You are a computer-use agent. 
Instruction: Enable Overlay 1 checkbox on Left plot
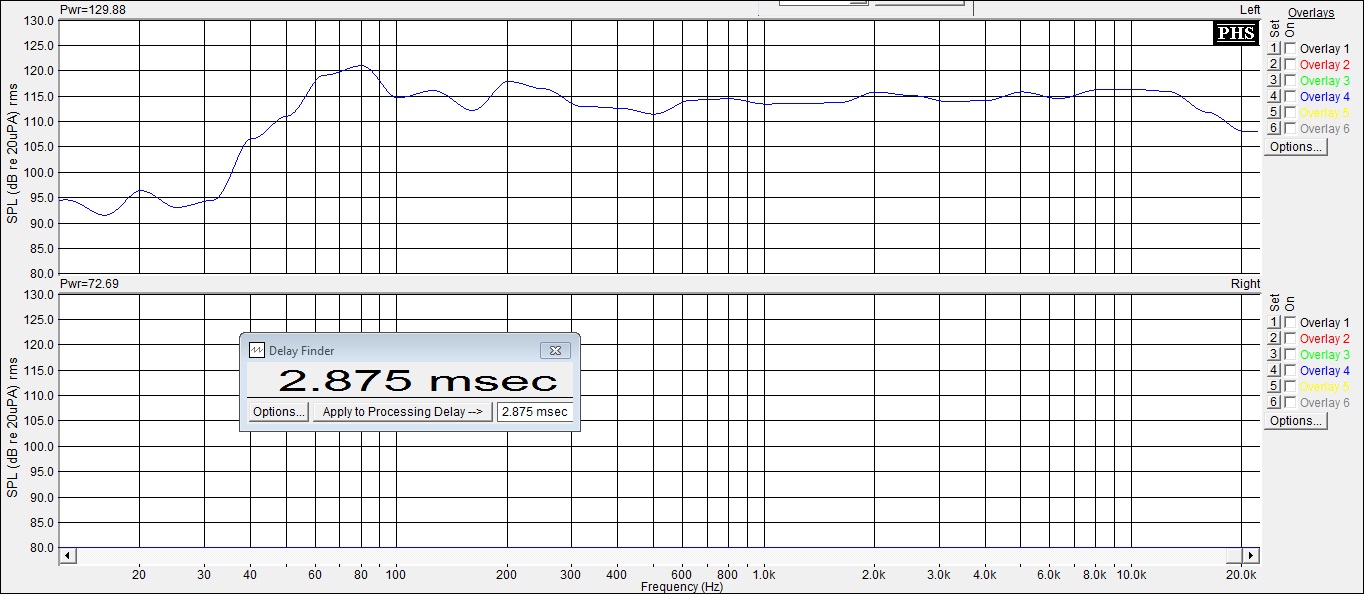tap(1291, 49)
